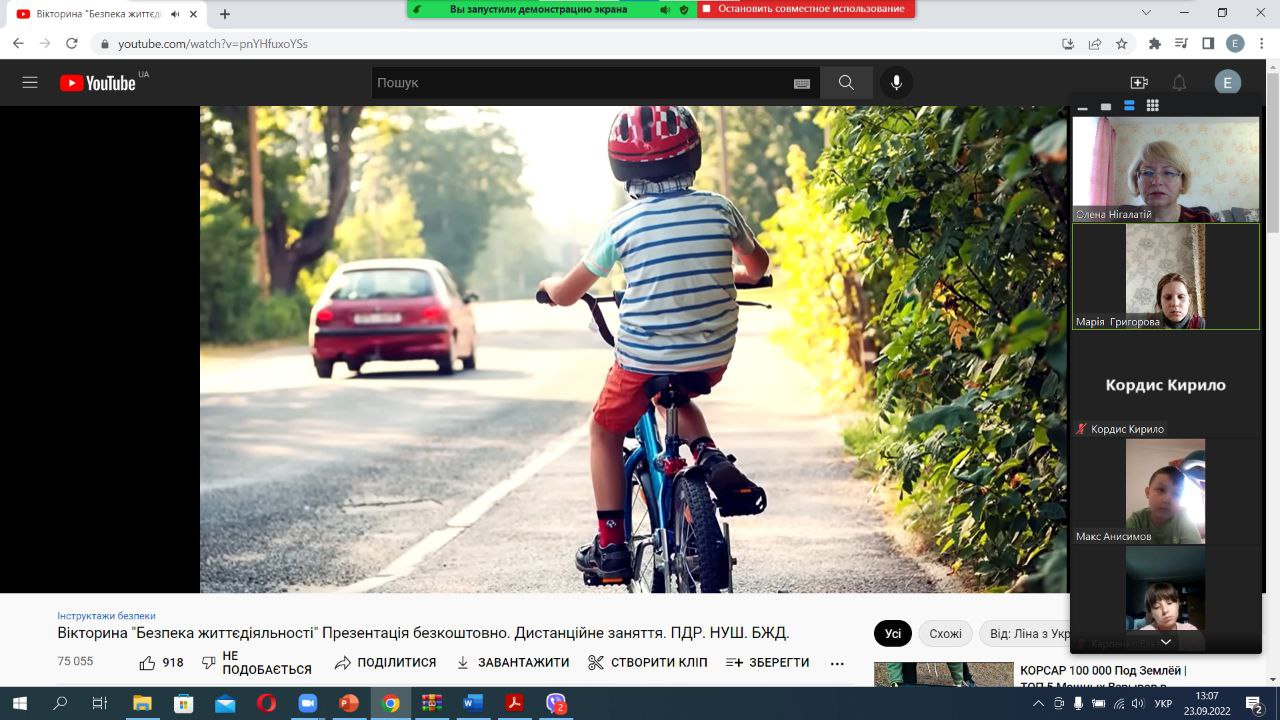Click the YouTube search magnifier button

846,83
